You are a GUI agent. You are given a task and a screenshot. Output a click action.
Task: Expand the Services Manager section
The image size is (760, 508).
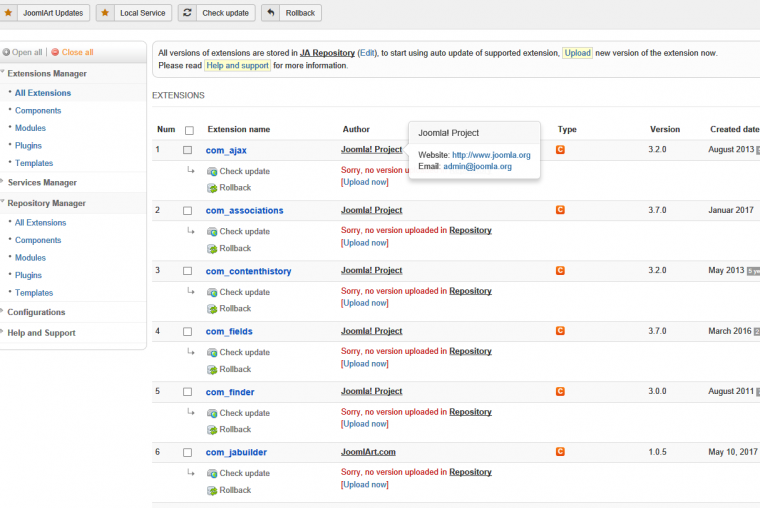pos(42,183)
